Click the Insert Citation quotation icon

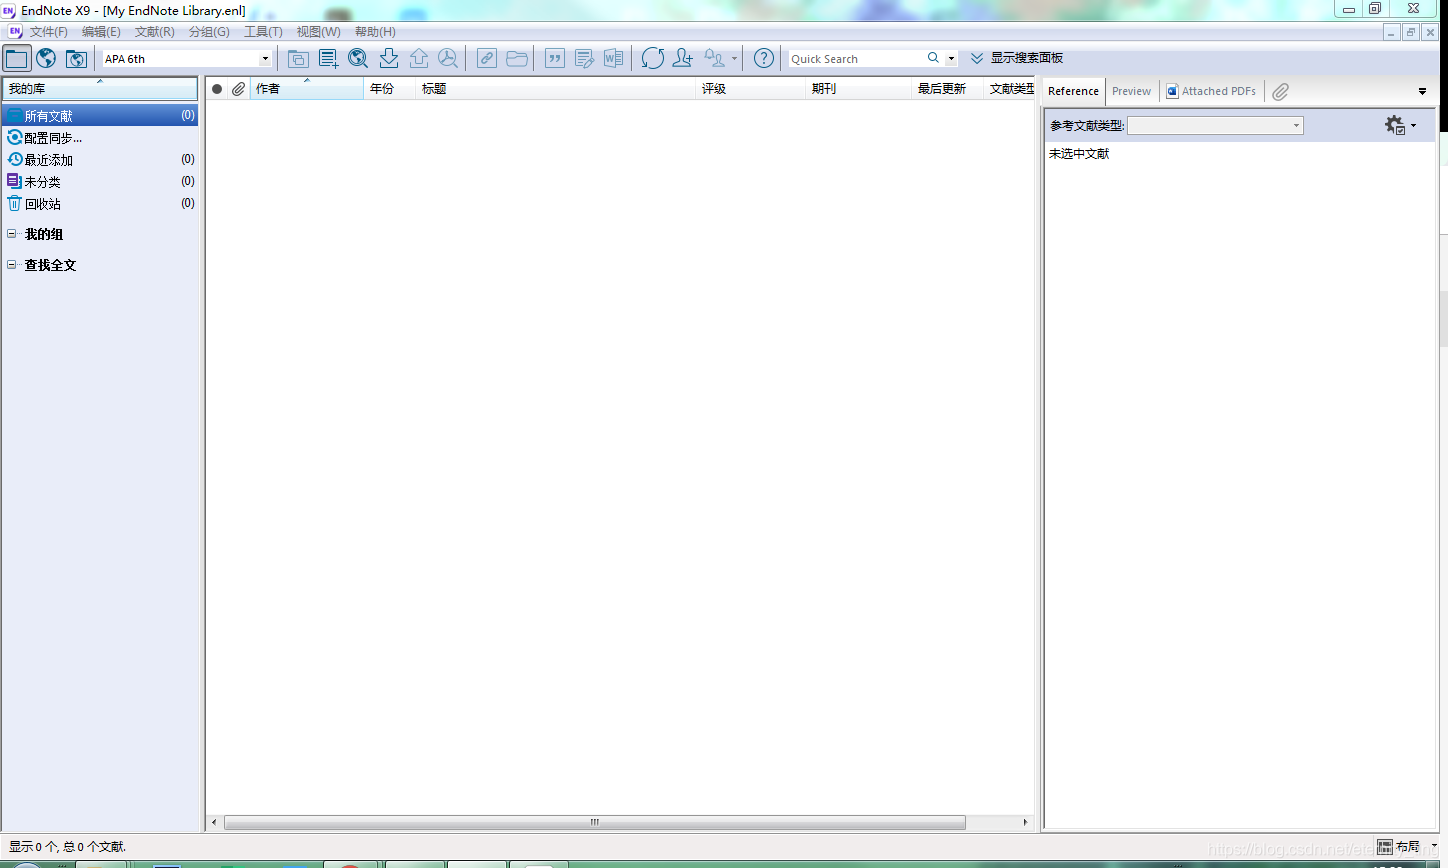pos(555,58)
